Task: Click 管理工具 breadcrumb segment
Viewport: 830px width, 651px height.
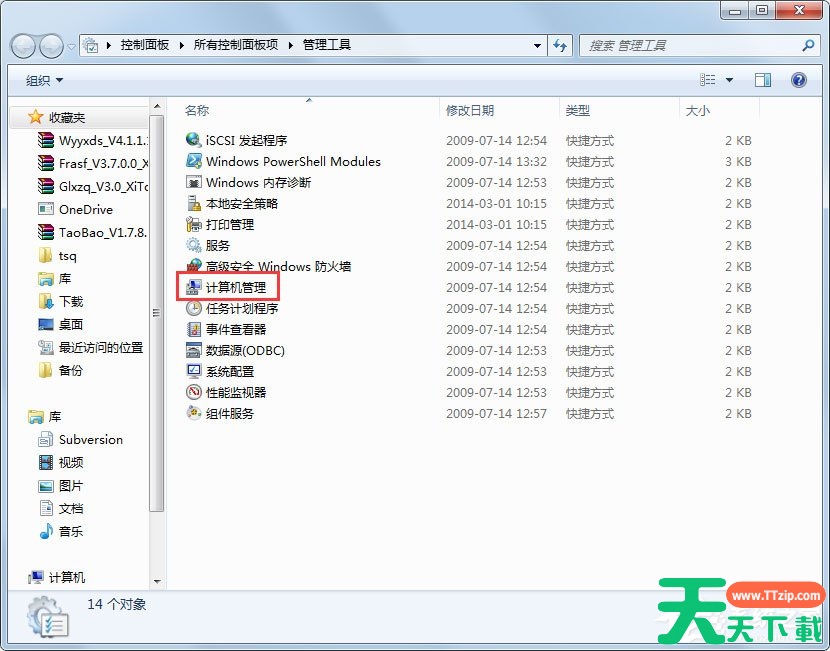Action: [x=327, y=45]
